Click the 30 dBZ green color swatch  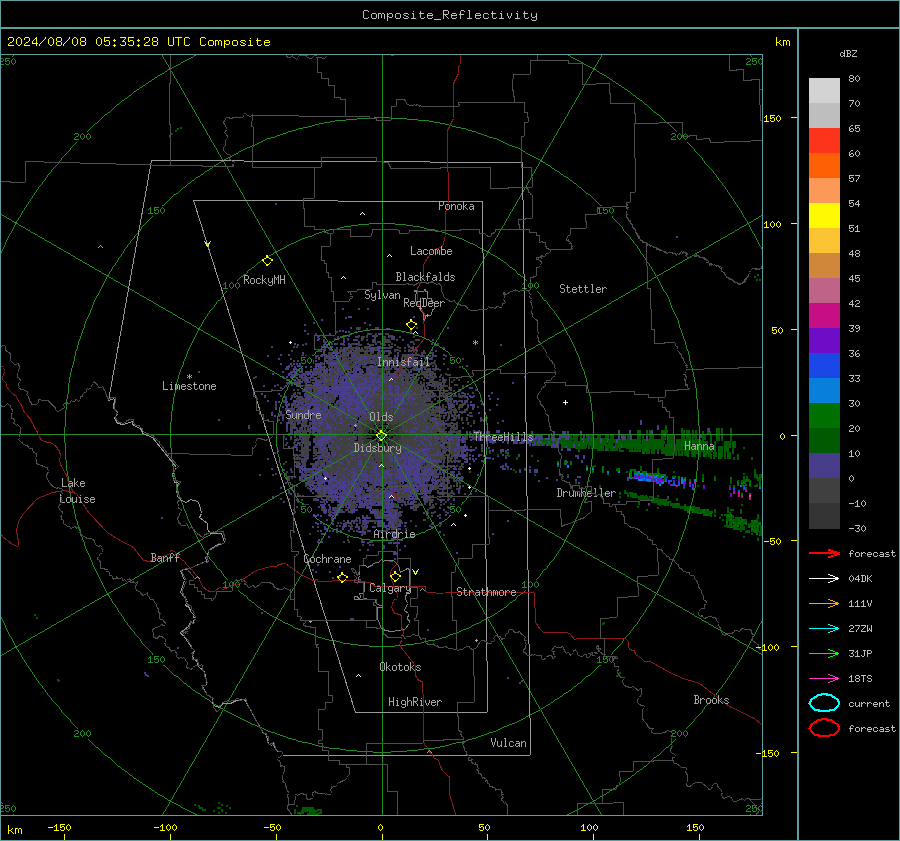pos(824,416)
